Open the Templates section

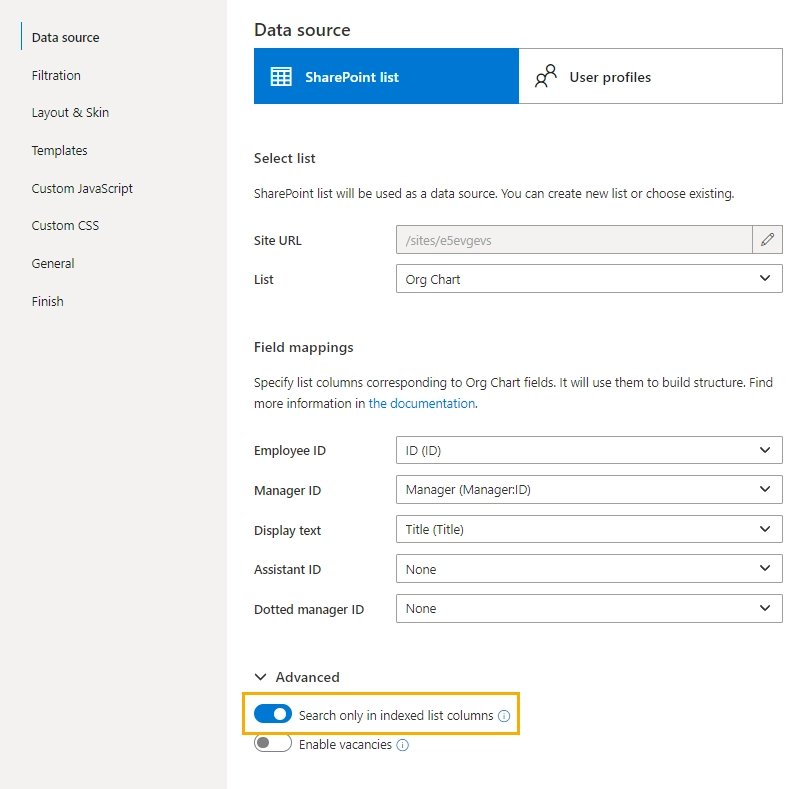click(59, 151)
